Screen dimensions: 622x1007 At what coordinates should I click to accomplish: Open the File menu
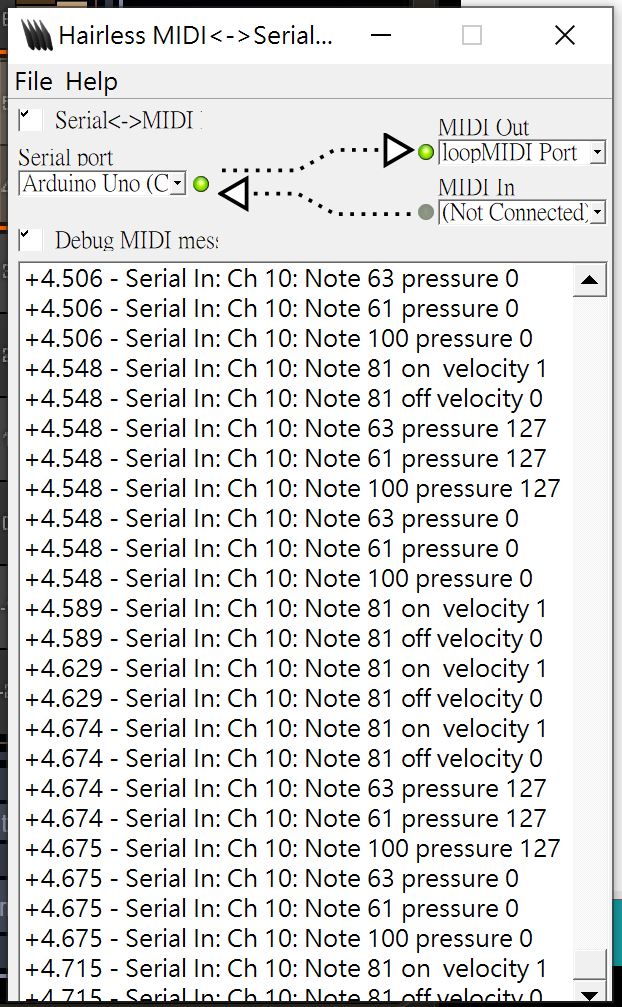pyautogui.click(x=33, y=81)
